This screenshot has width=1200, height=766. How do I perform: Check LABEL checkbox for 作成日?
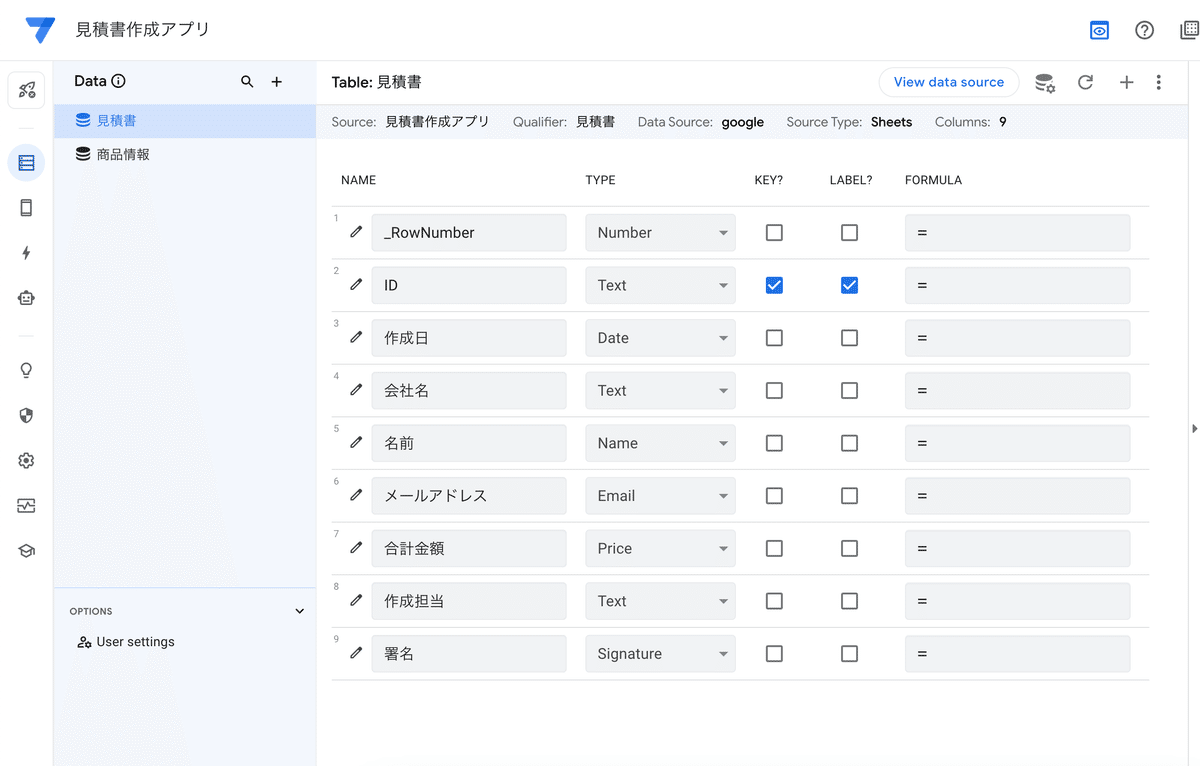(849, 338)
